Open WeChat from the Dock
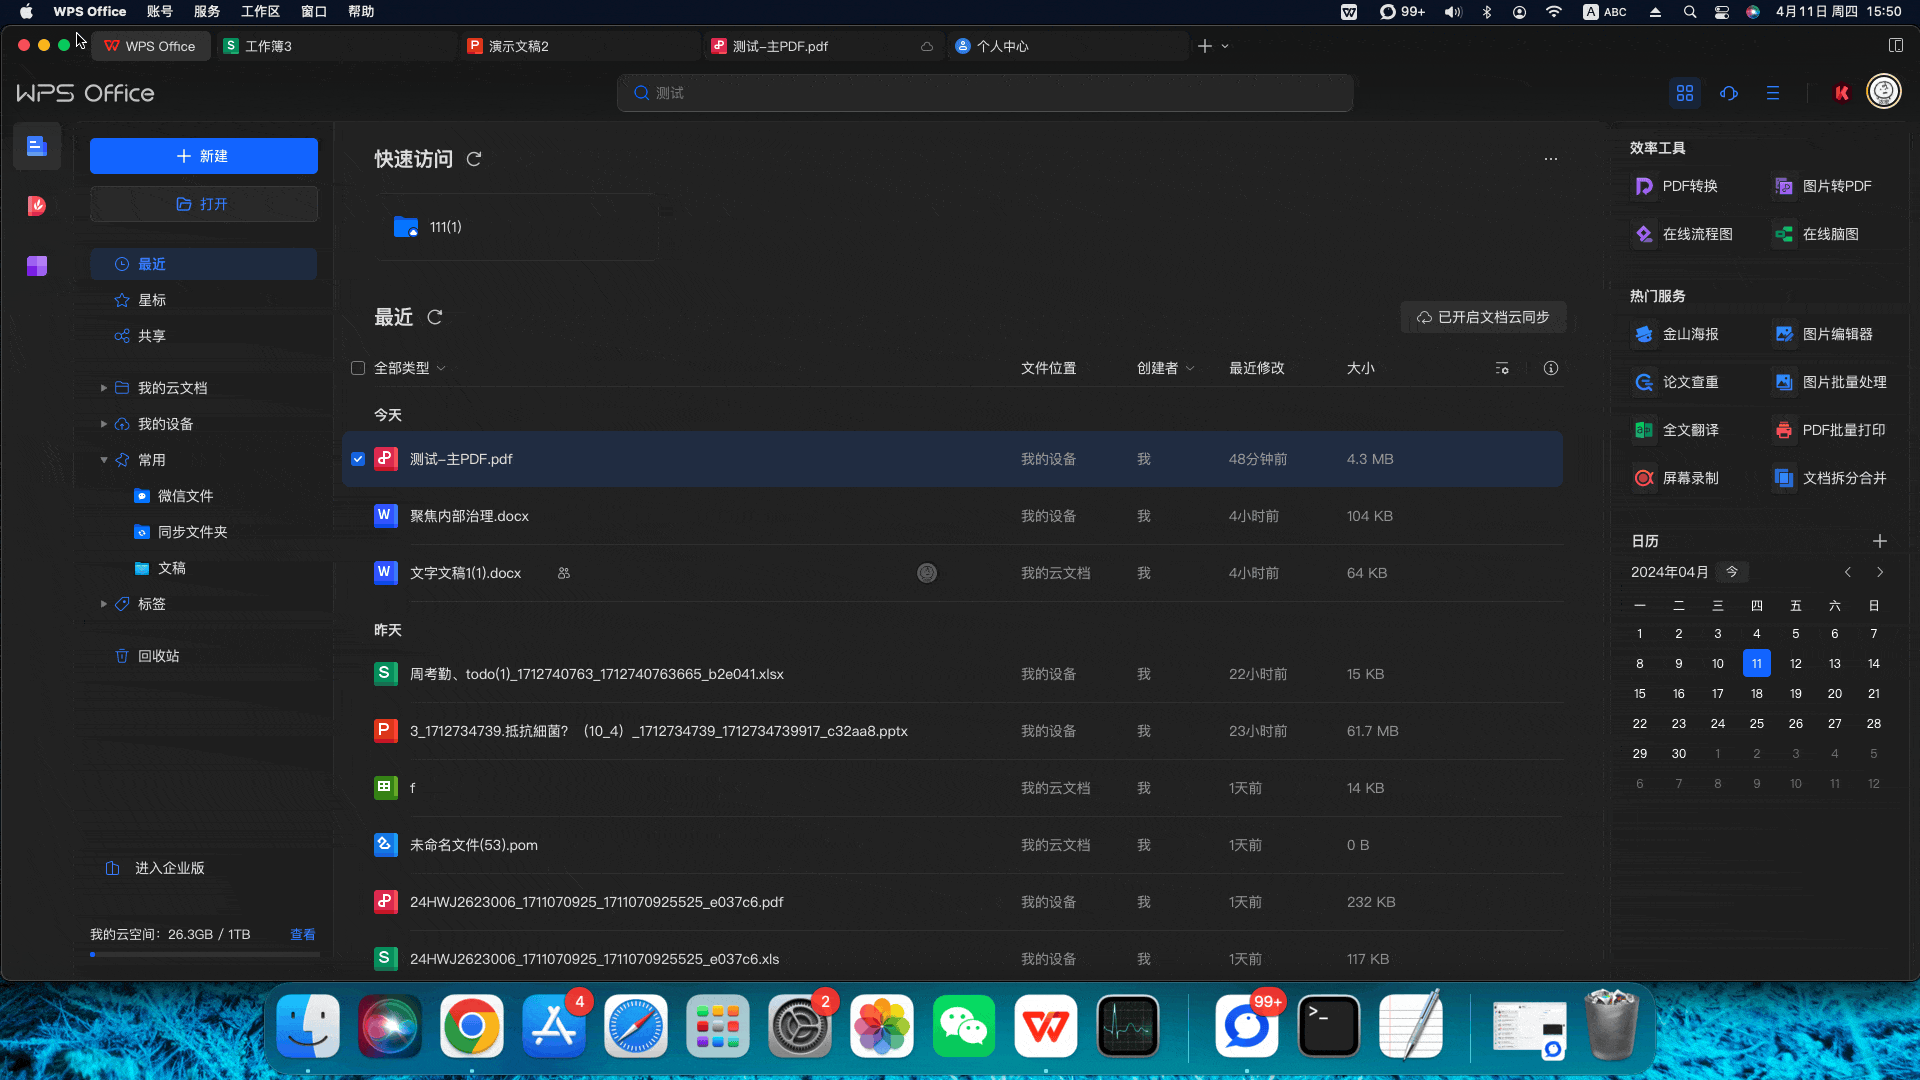Image resolution: width=1920 pixels, height=1080 pixels. click(964, 1026)
